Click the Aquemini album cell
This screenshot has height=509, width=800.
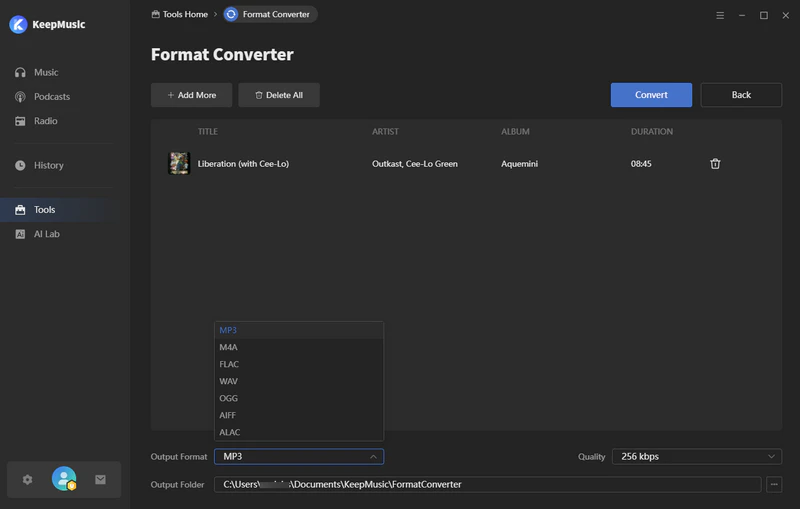click(519, 164)
